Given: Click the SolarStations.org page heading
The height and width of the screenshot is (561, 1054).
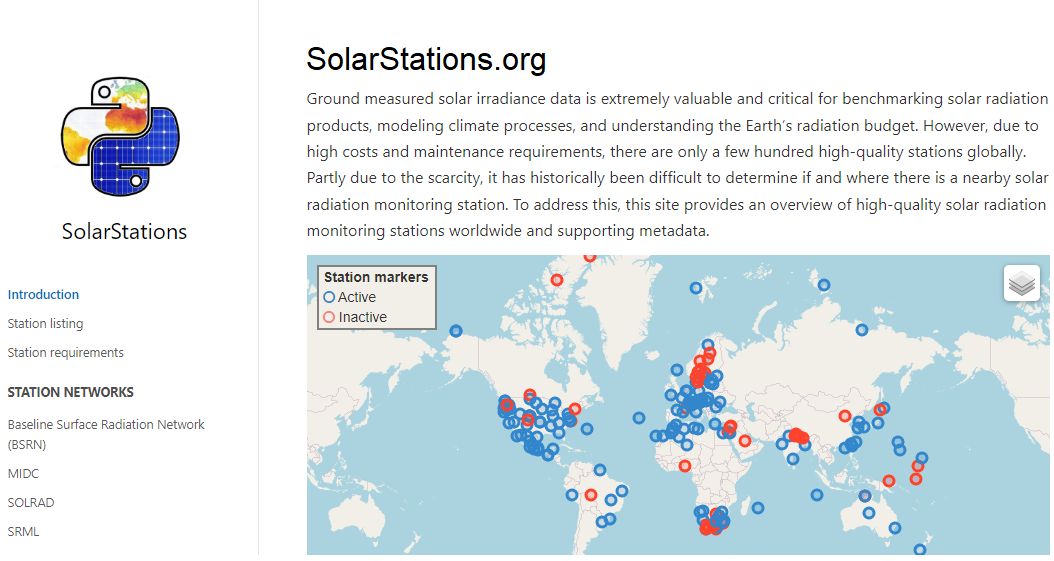Looking at the screenshot, I should [426, 60].
